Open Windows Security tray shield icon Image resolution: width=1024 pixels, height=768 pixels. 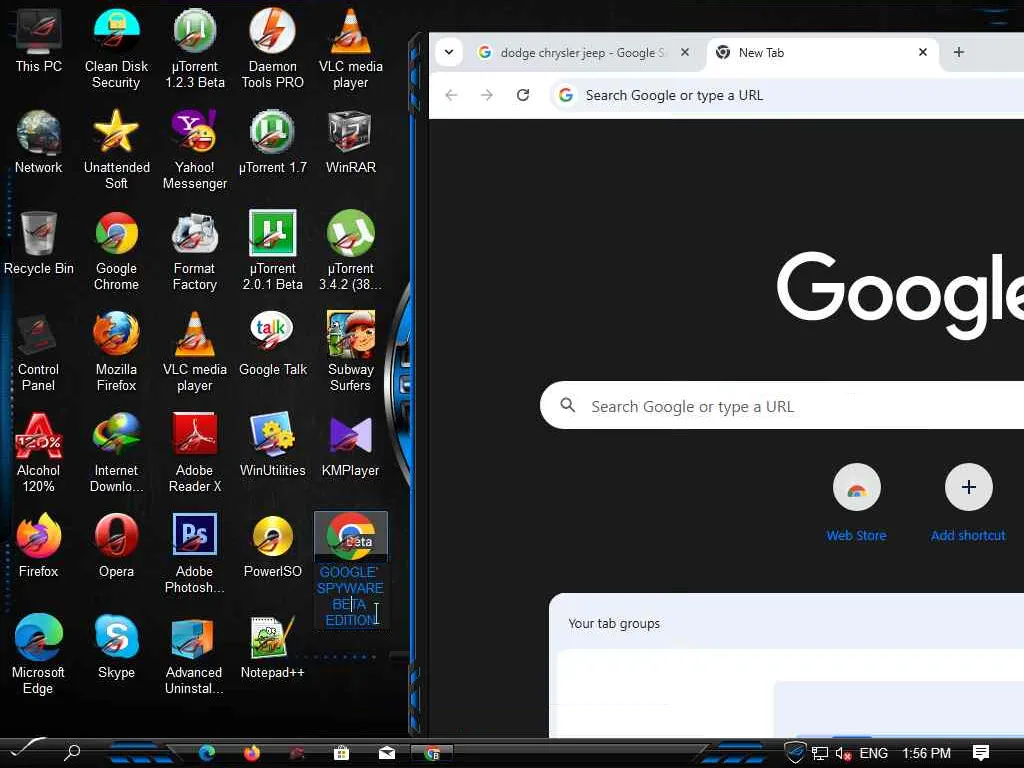click(795, 752)
